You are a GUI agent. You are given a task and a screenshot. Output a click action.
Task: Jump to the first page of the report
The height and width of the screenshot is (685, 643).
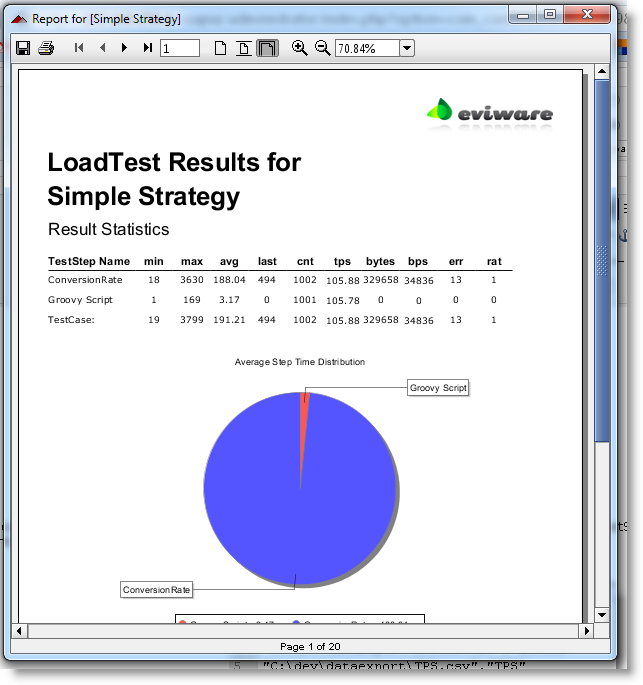(79, 47)
